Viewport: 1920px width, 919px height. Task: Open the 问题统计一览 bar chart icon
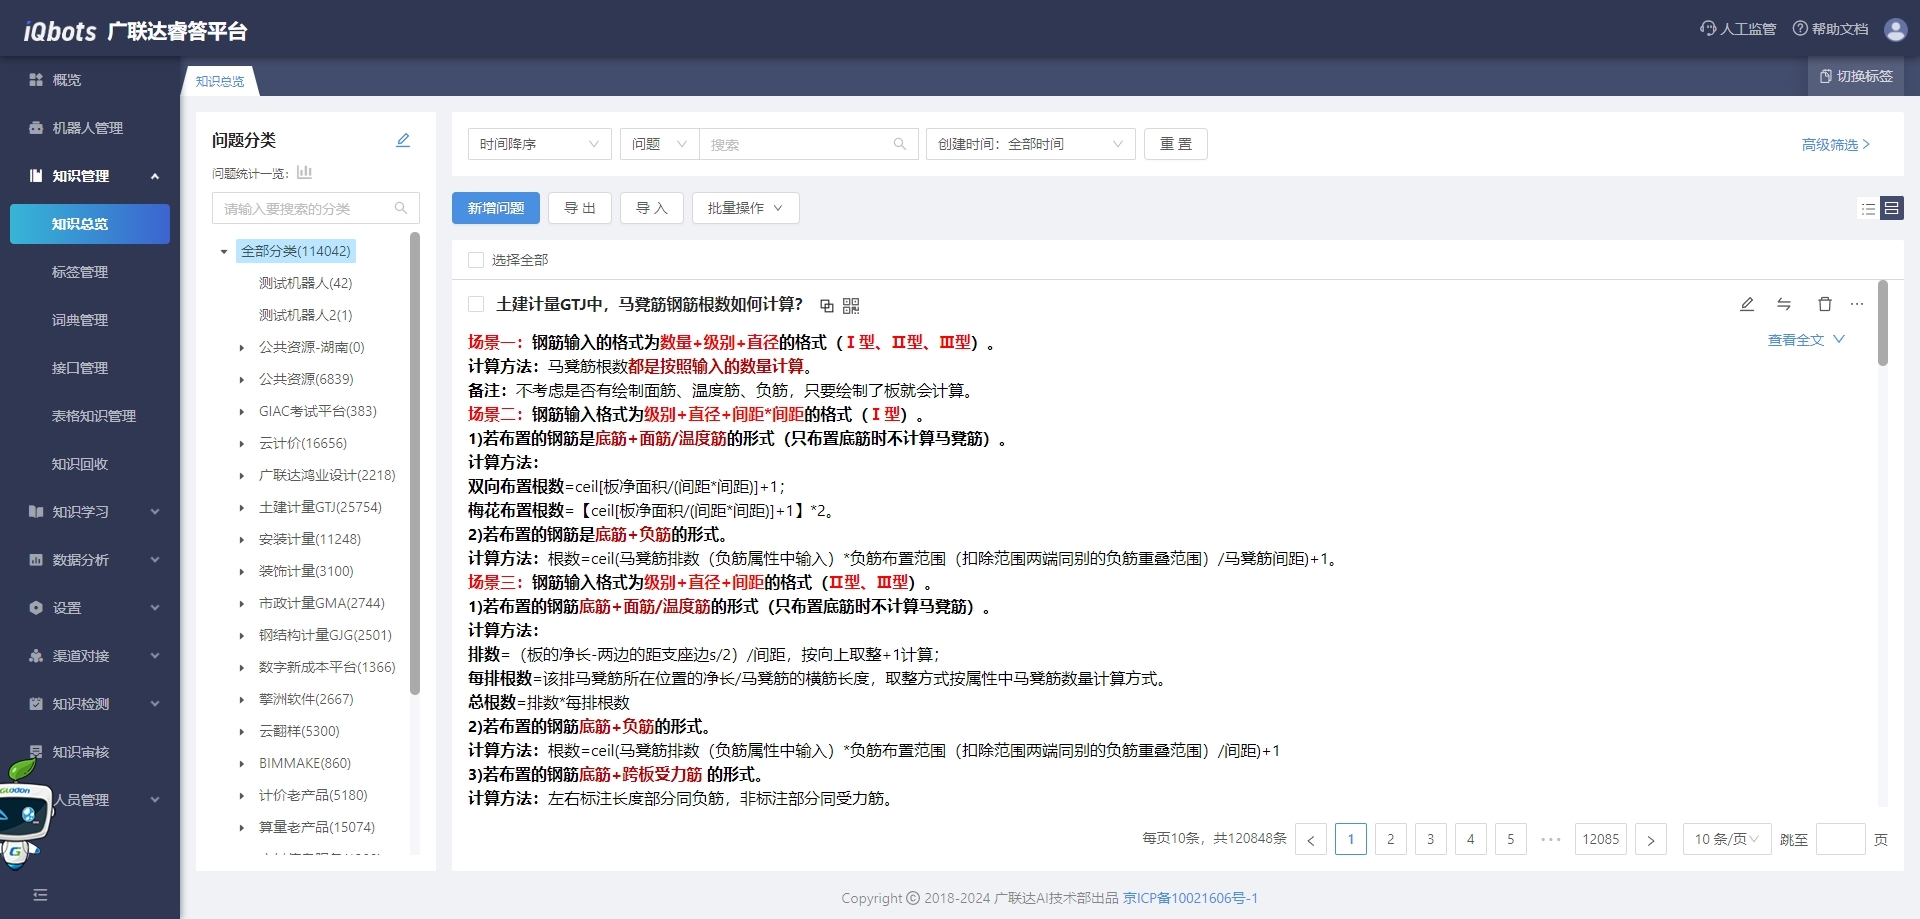coord(305,172)
